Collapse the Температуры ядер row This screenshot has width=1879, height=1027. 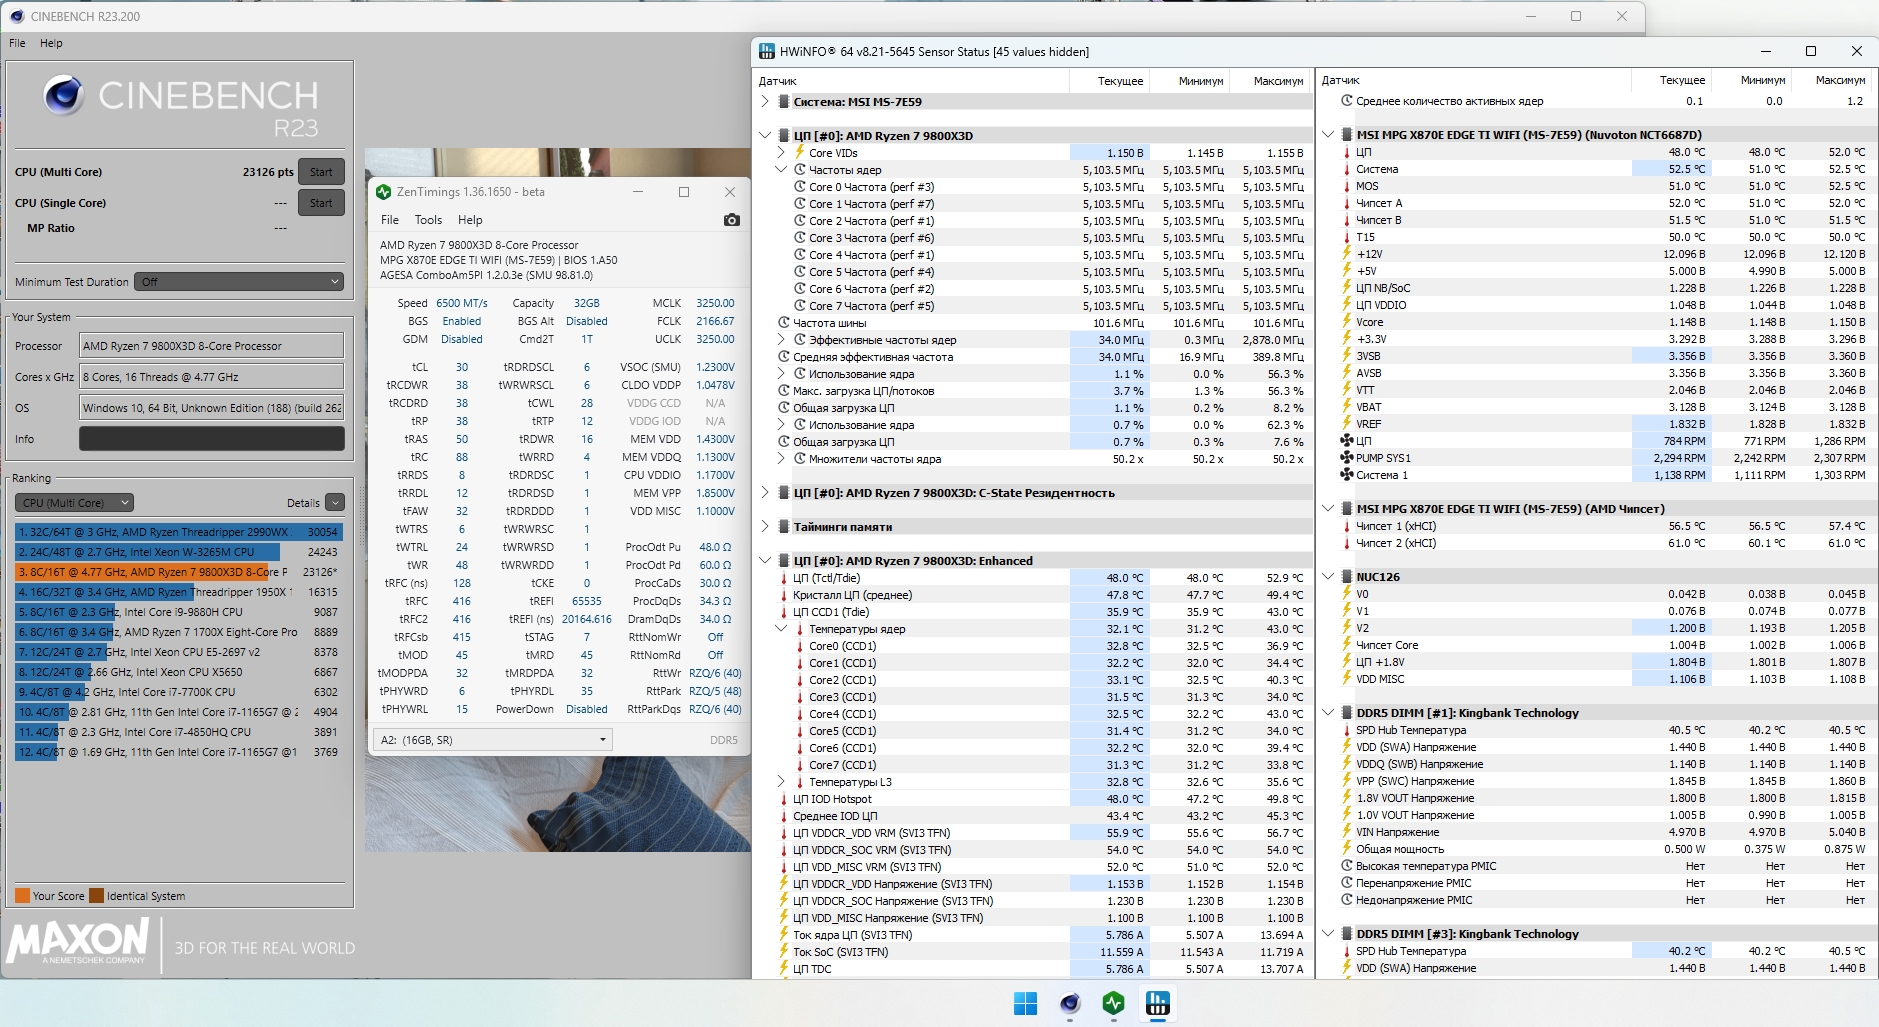pos(781,629)
